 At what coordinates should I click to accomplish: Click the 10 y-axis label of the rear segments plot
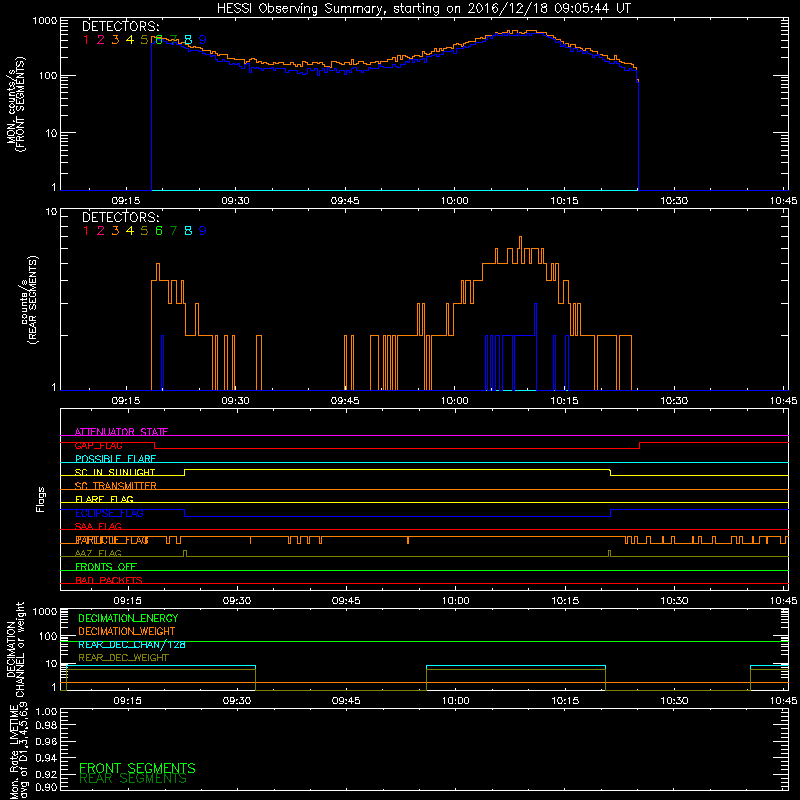52,211
